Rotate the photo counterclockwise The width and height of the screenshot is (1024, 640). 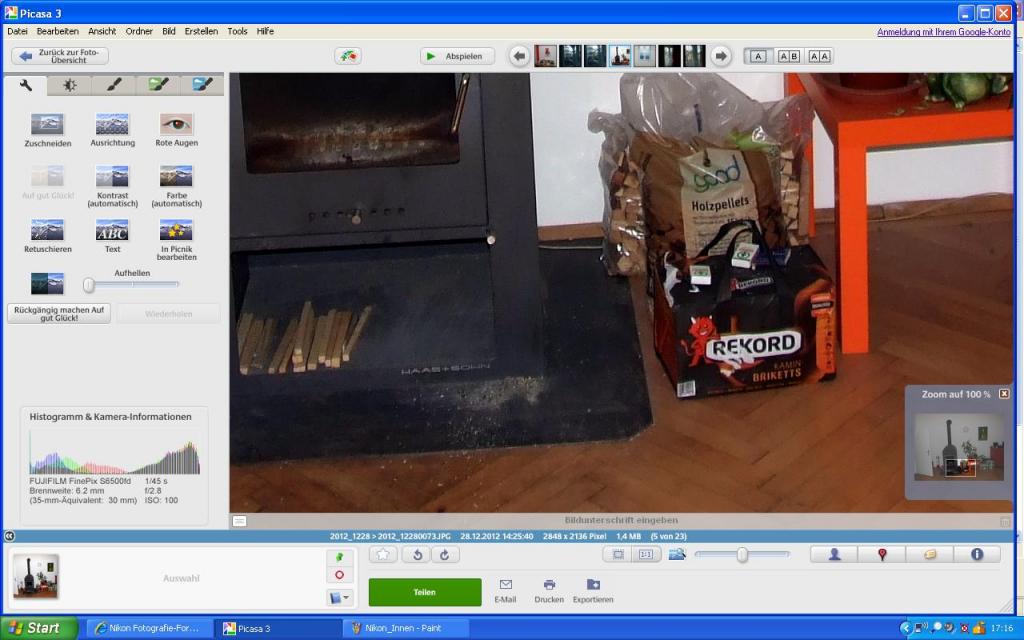417,554
